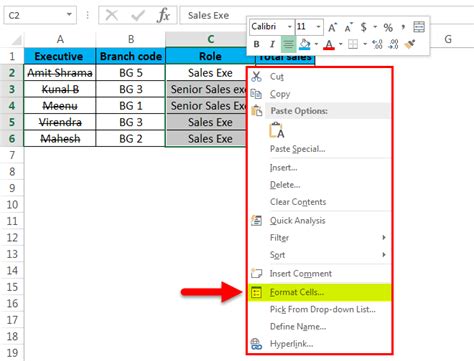Click cell containing Virendra
474x361 pixels.
tap(60, 122)
